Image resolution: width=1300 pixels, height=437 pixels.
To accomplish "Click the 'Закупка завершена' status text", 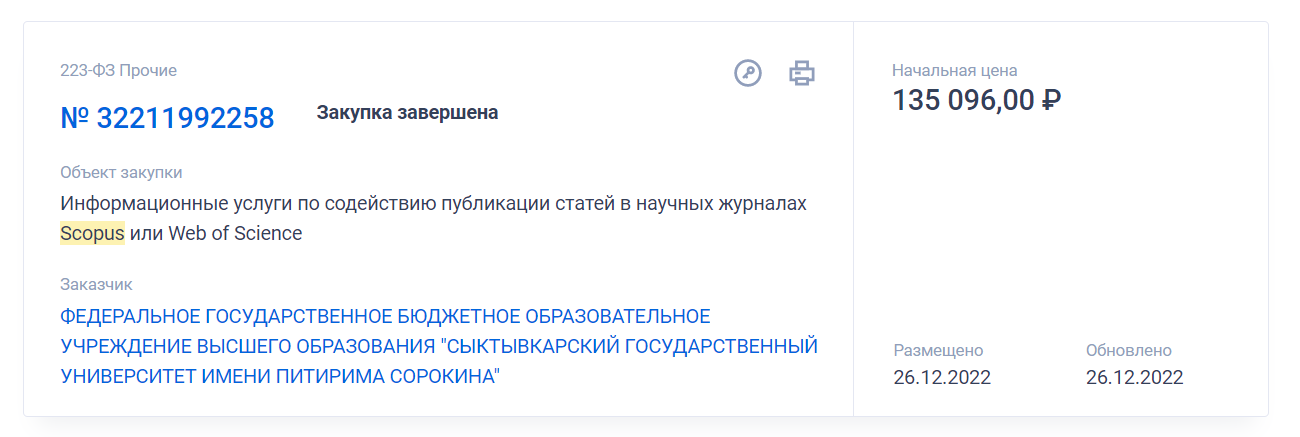I will click(x=407, y=113).
